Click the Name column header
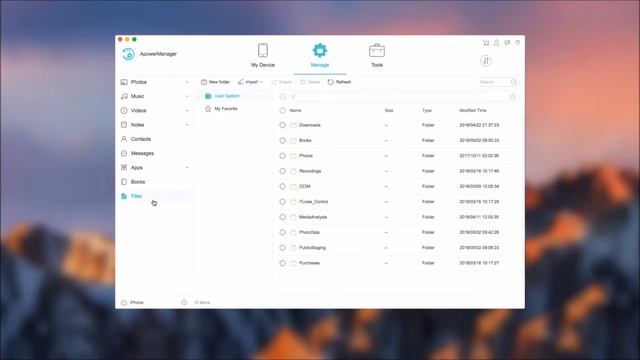The width and height of the screenshot is (640, 360). pos(295,111)
